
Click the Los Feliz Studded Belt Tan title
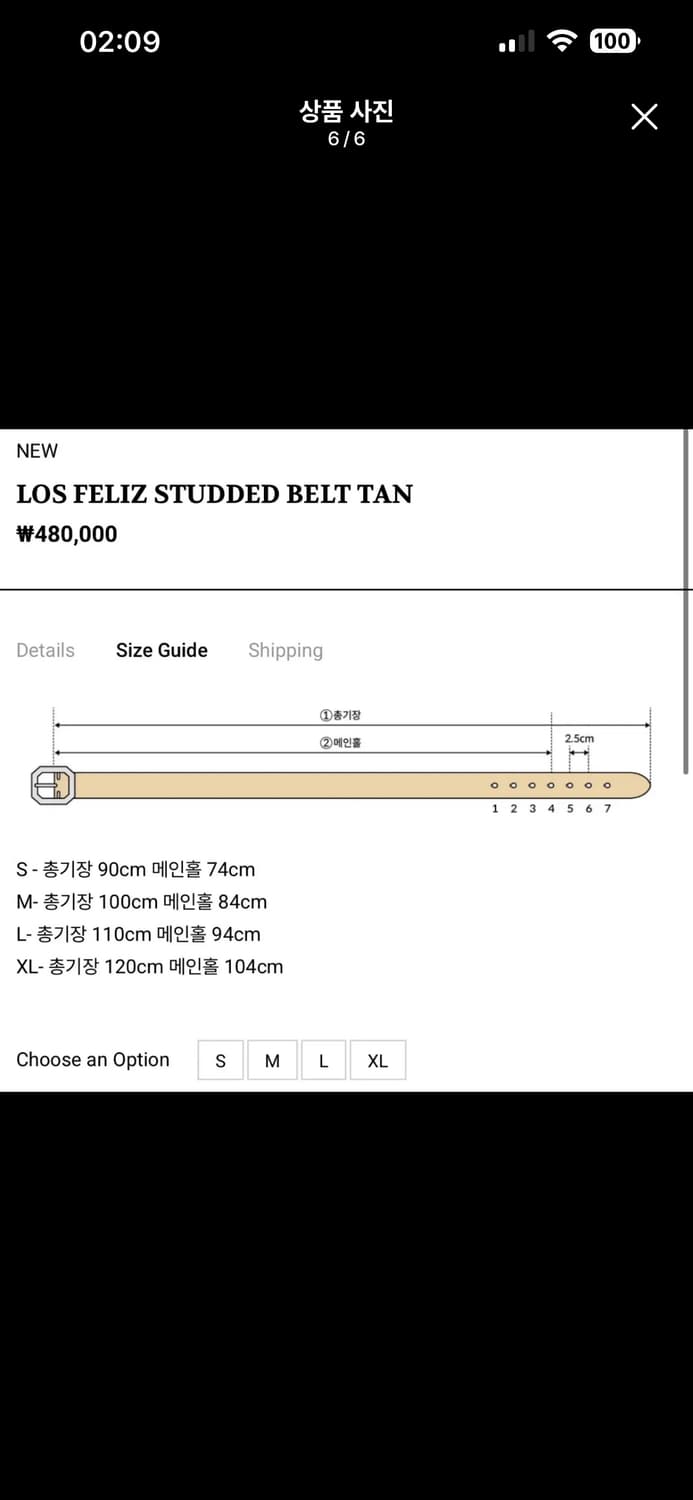pos(214,494)
